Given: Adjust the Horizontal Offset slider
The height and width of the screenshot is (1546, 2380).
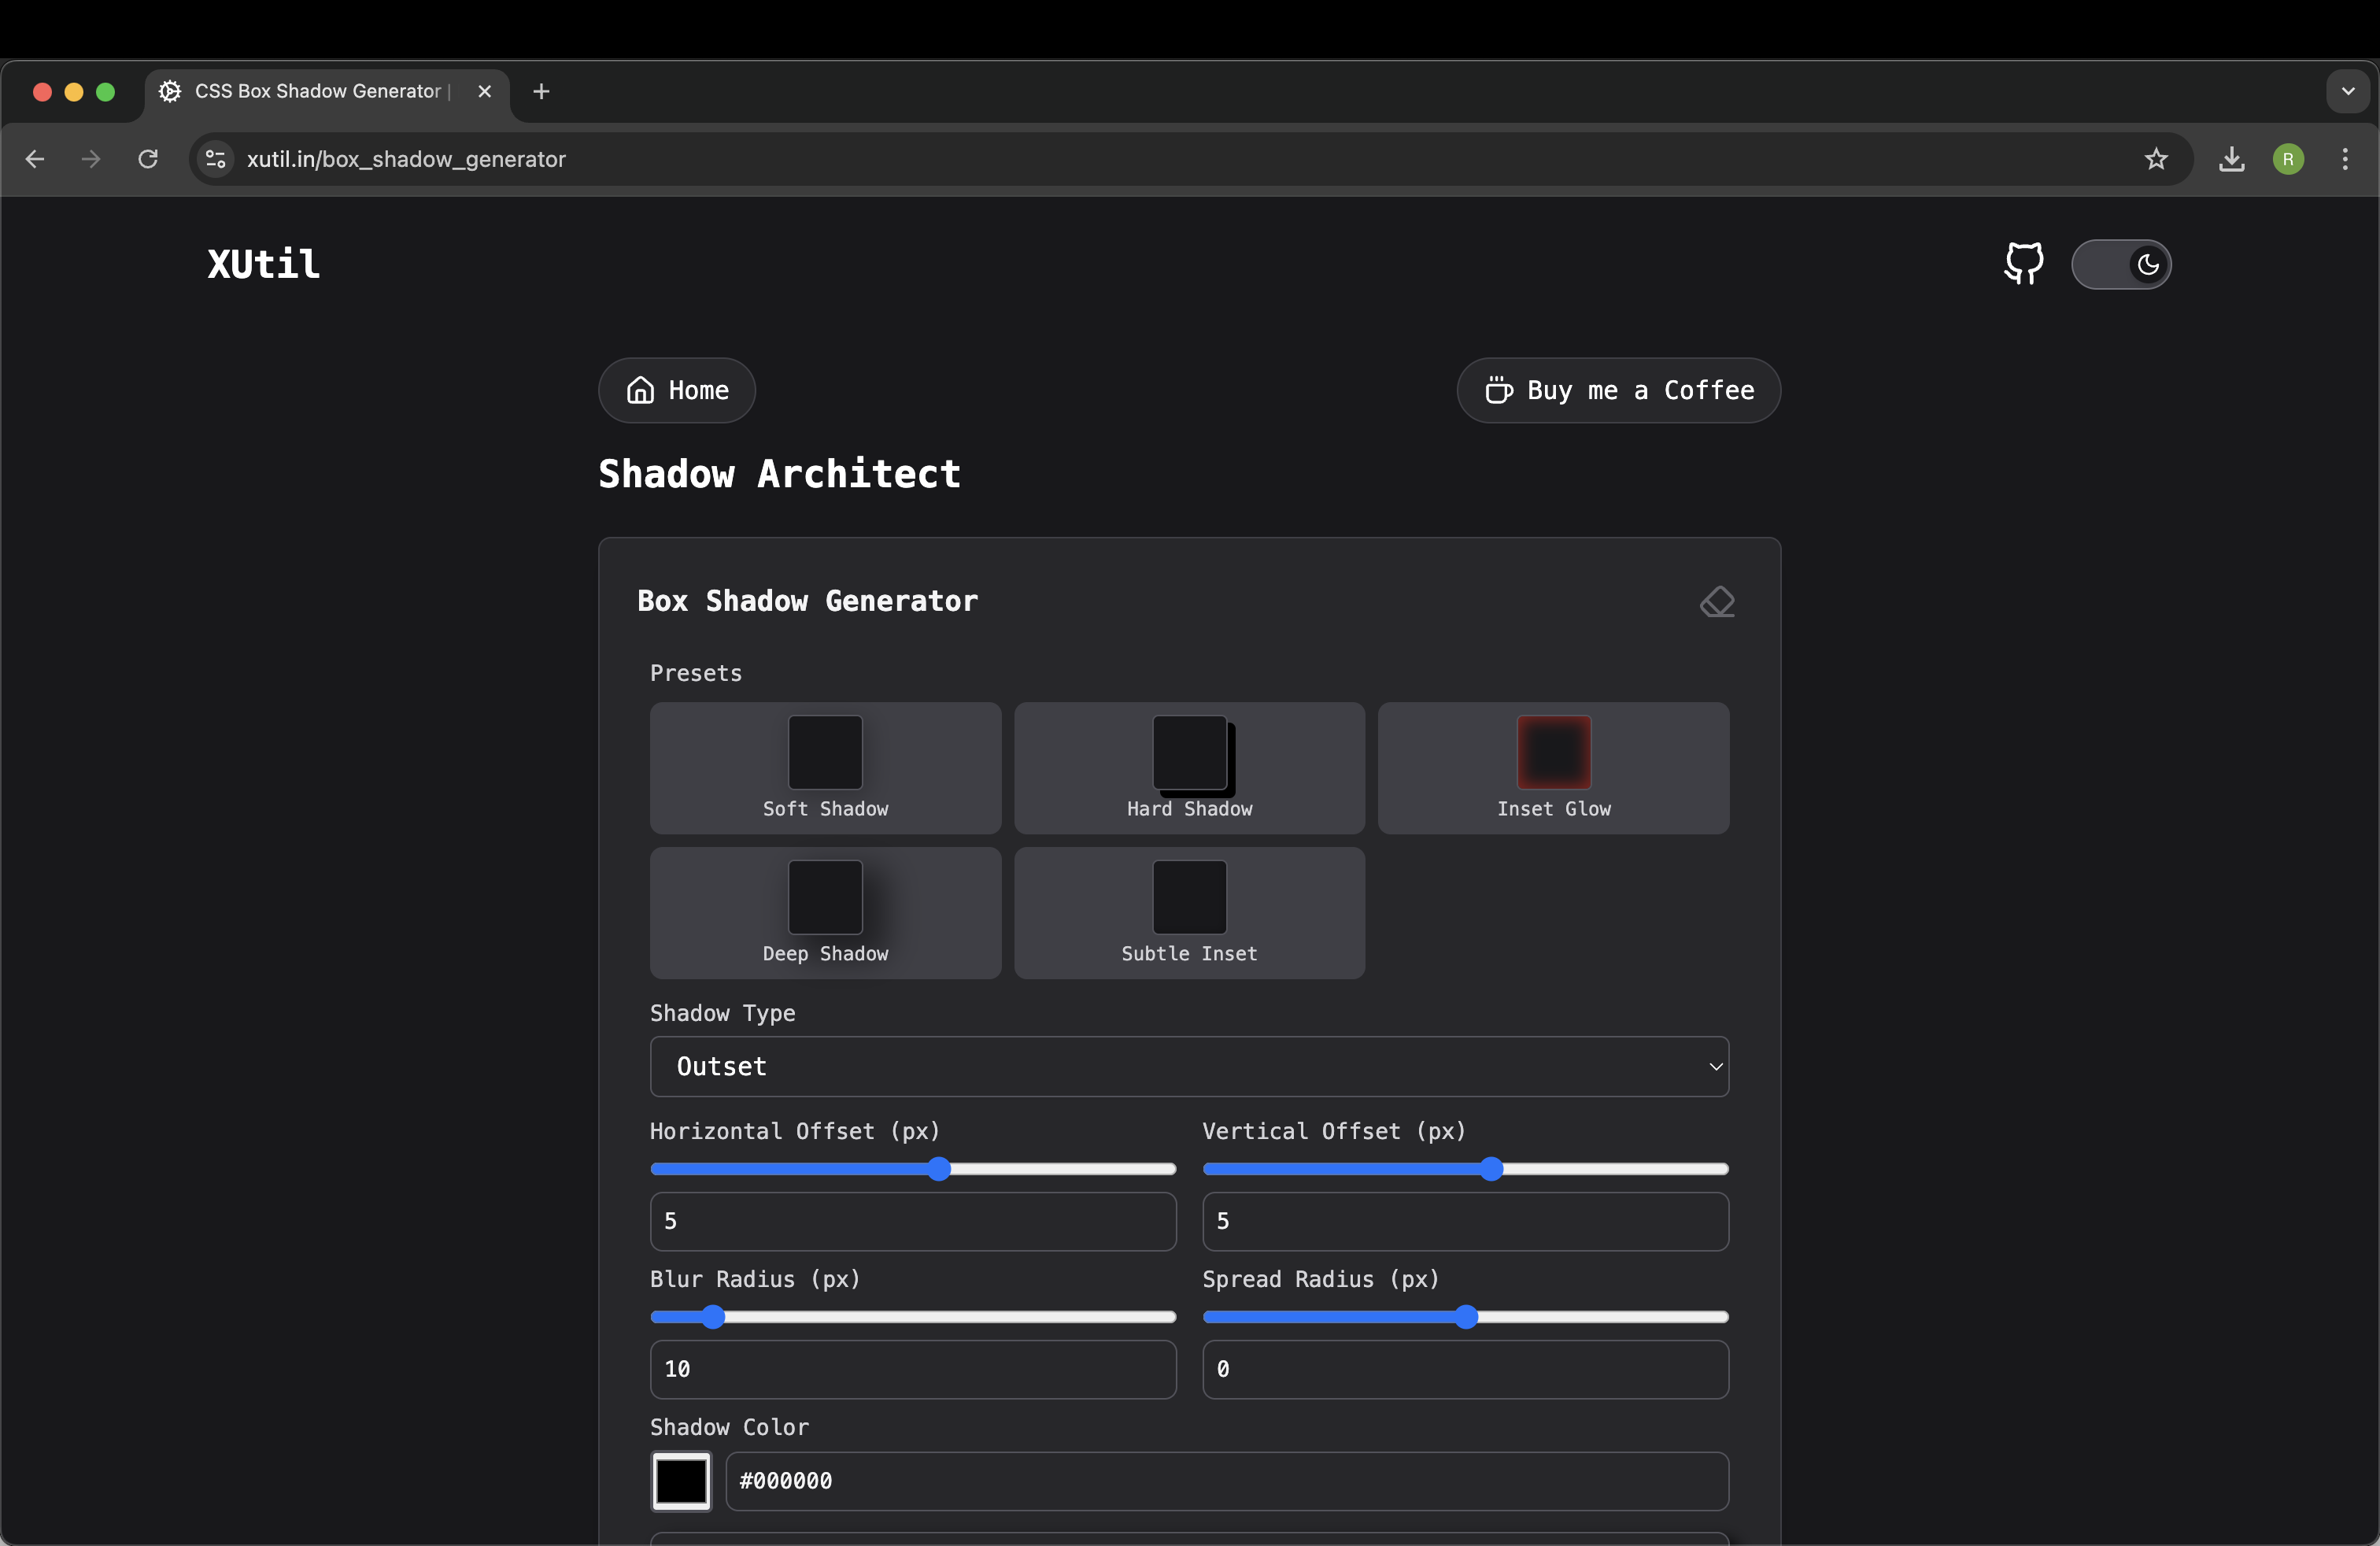Looking at the screenshot, I should pos(913,1169).
